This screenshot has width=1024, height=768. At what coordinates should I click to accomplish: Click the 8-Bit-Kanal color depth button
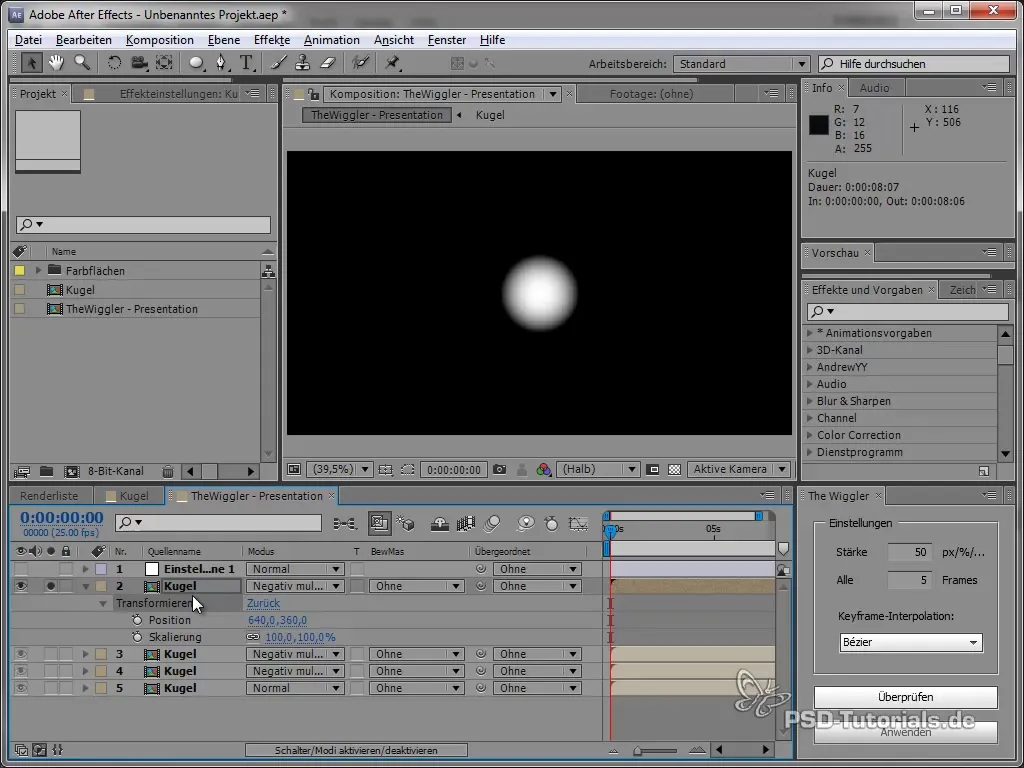point(116,471)
